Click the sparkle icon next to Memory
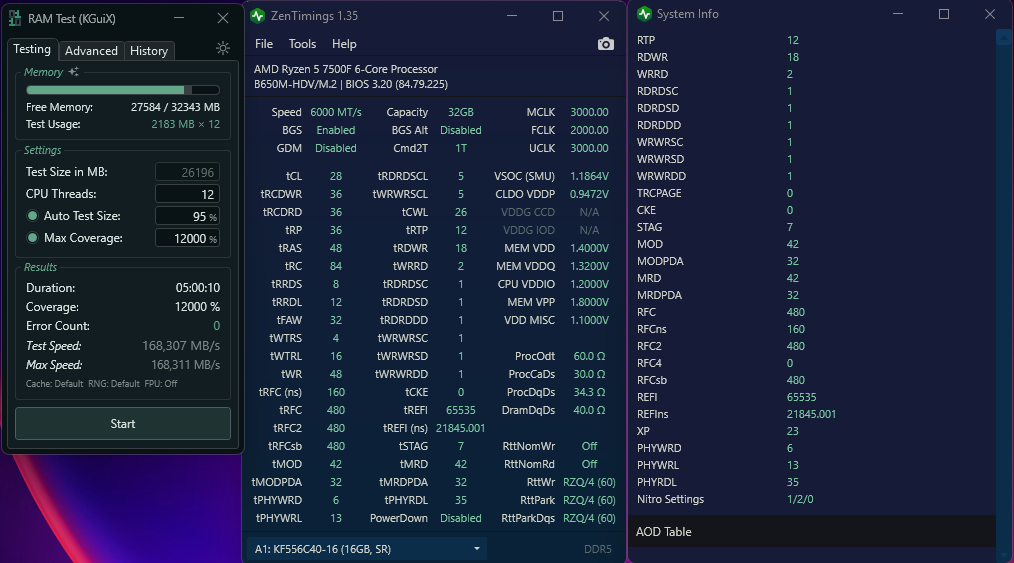The width and height of the screenshot is (1014, 563). pos(74,72)
